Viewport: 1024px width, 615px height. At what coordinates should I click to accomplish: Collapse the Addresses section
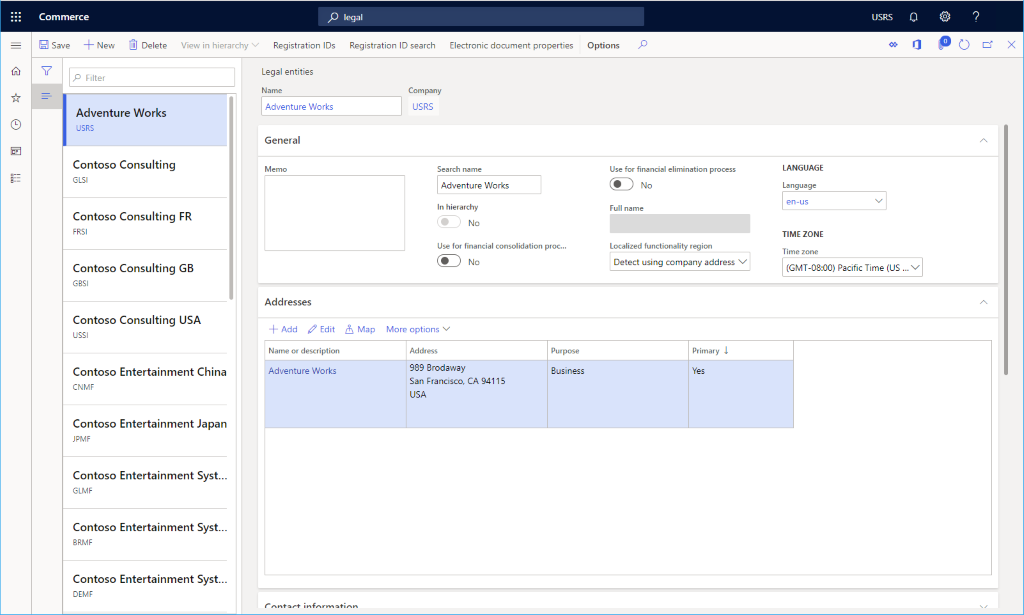point(984,302)
